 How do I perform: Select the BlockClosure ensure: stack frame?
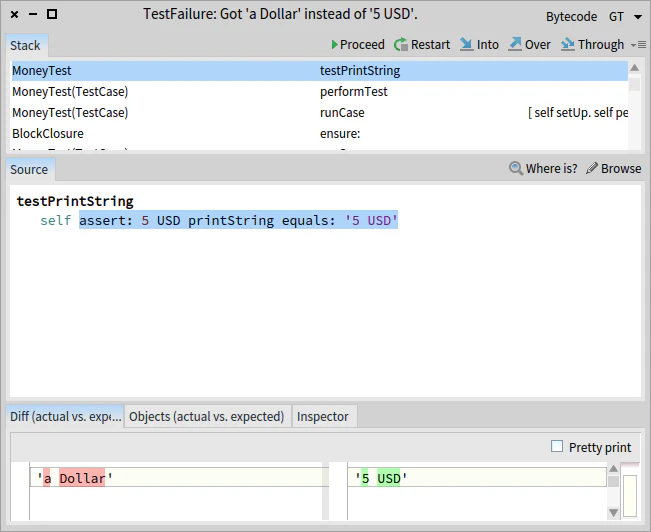click(x=319, y=134)
